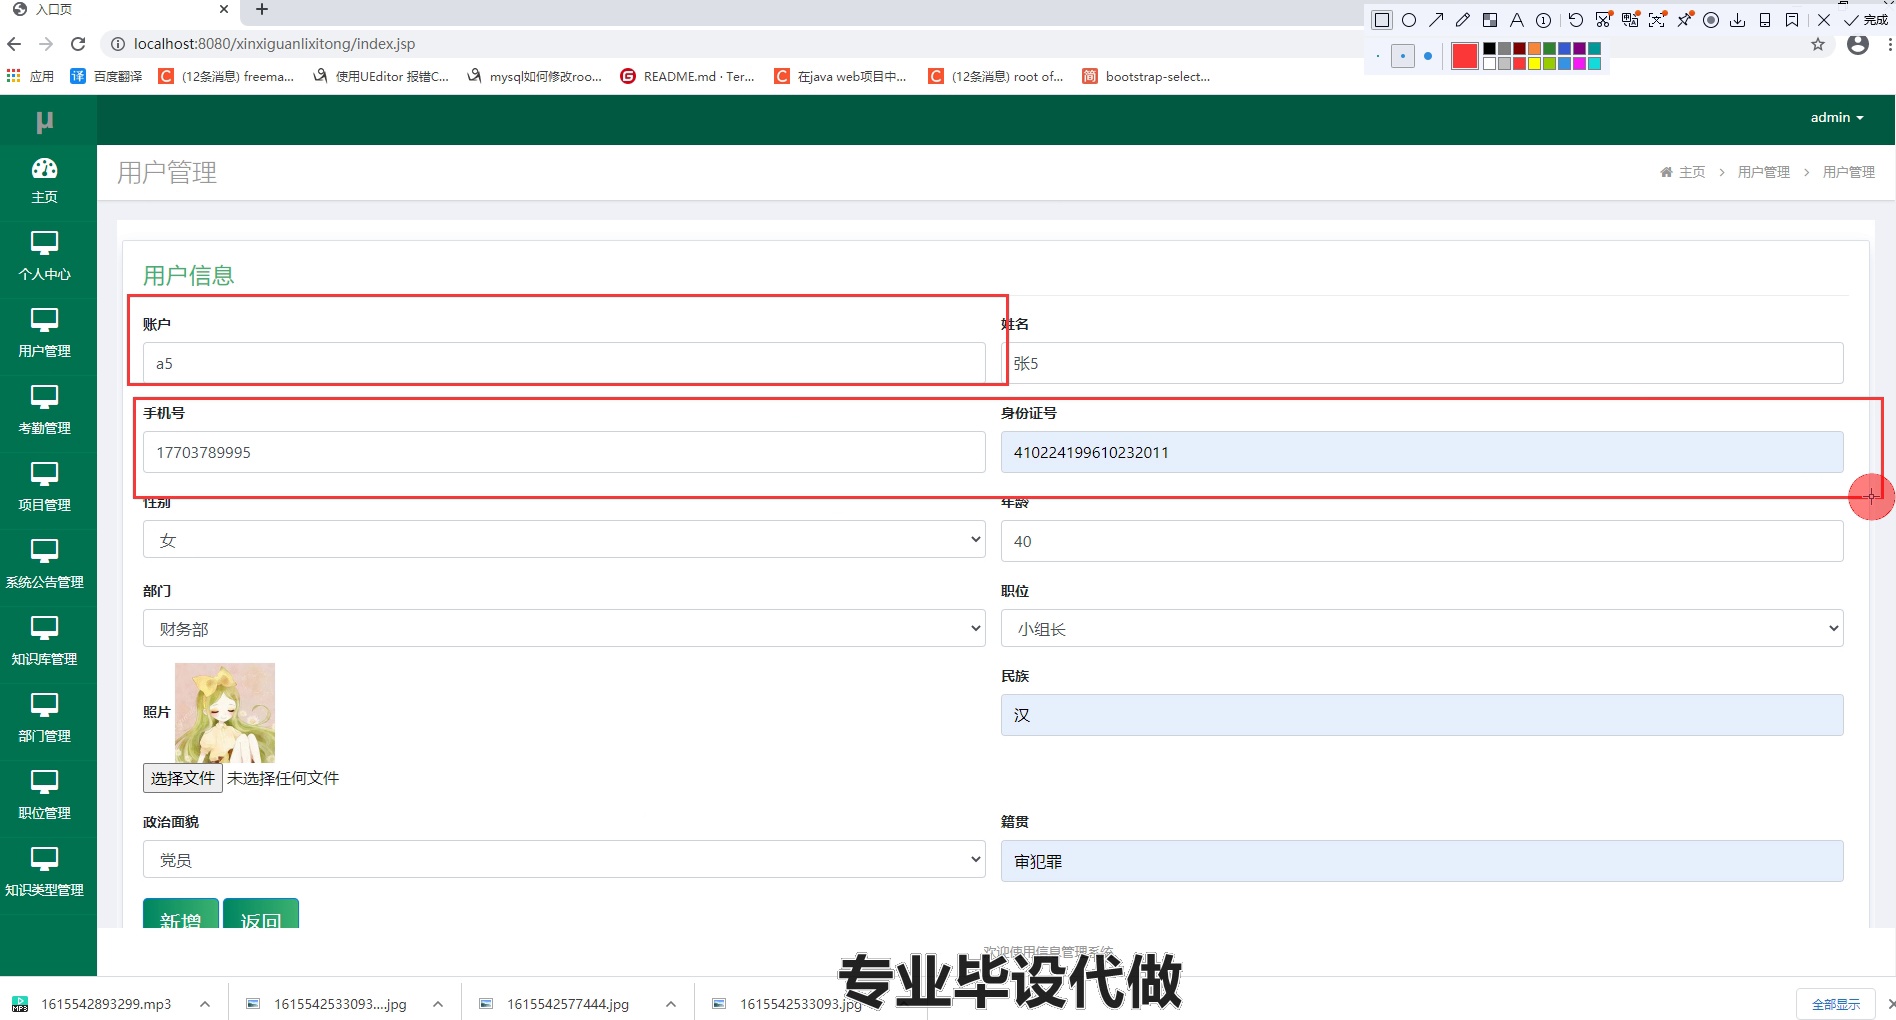Image resolution: width=1896 pixels, height=1020 pixels.
Task: Open the admin account menu
Action: point(1836,117)
